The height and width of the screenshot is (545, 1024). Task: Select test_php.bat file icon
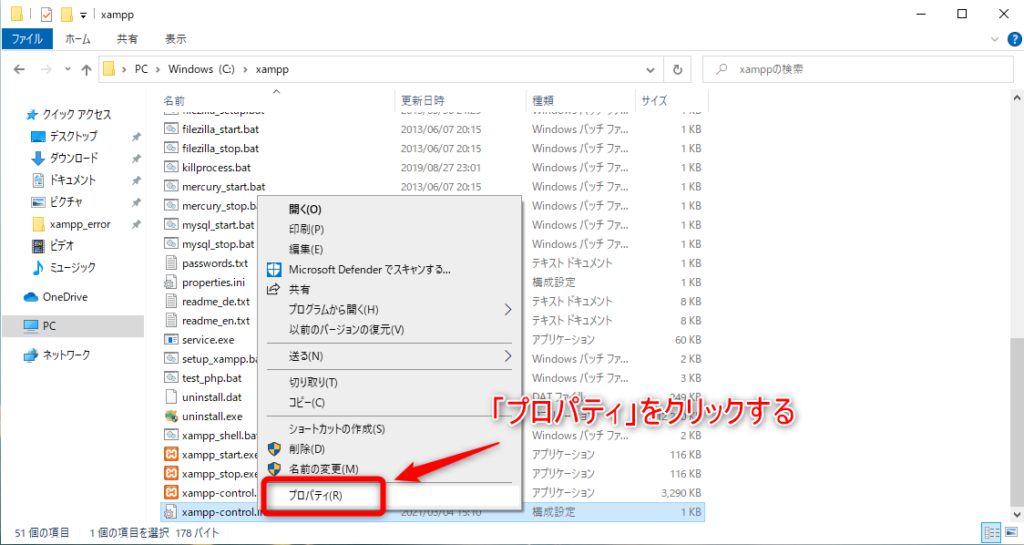[171, 378]
